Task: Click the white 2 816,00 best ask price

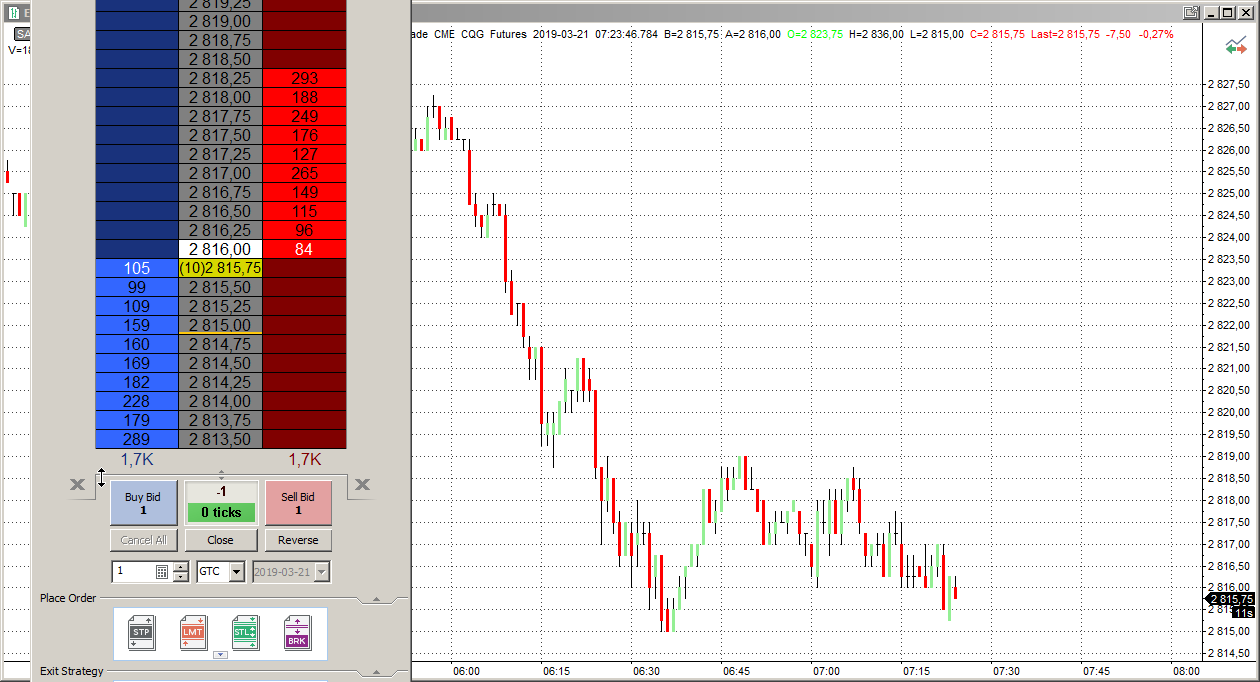Action: pos(220,249)
